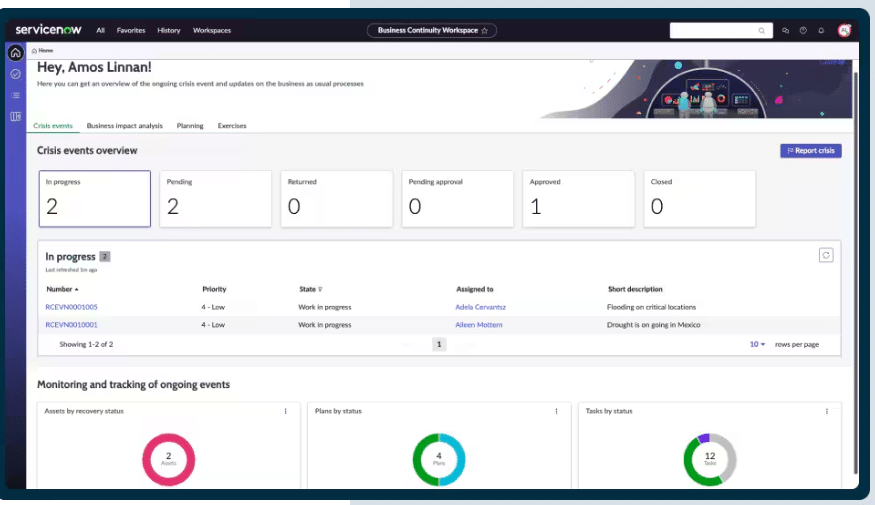Open the notifications bell icon
The height and width of the screenshot is (505, 875).
(x=821, y=31)
